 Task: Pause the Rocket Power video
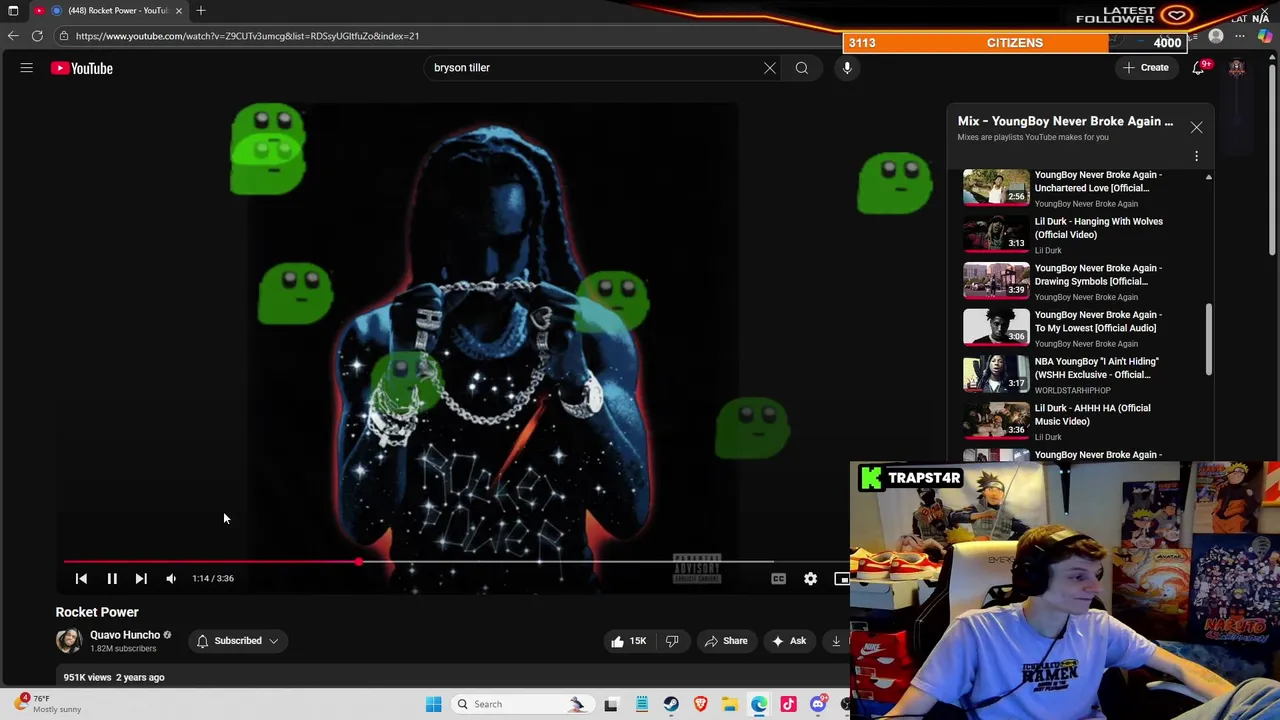(x=112, y=578)
